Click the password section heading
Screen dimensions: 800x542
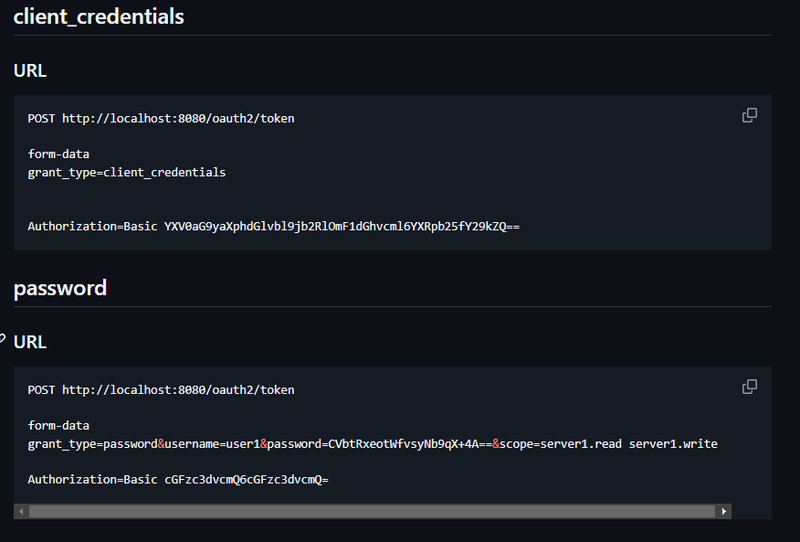click(60, 288)
